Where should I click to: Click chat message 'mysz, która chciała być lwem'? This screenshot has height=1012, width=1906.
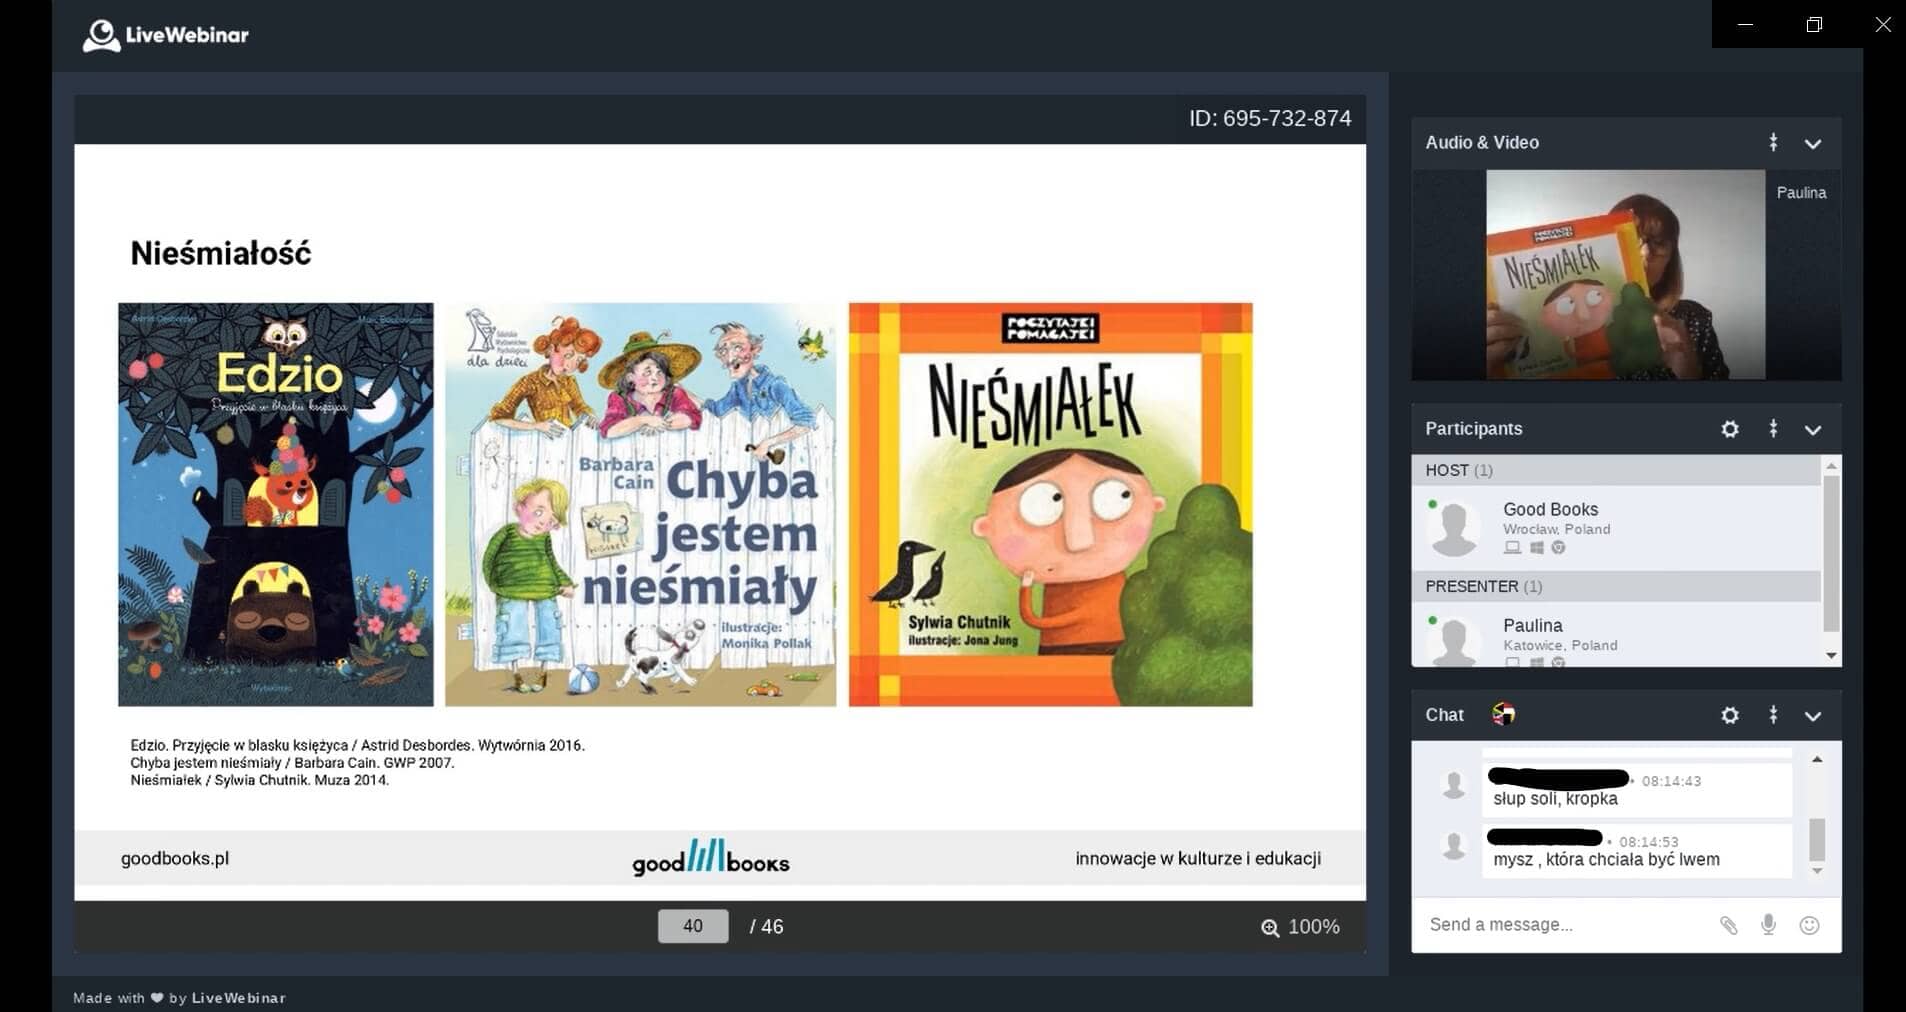click(x=1606, y=859)
